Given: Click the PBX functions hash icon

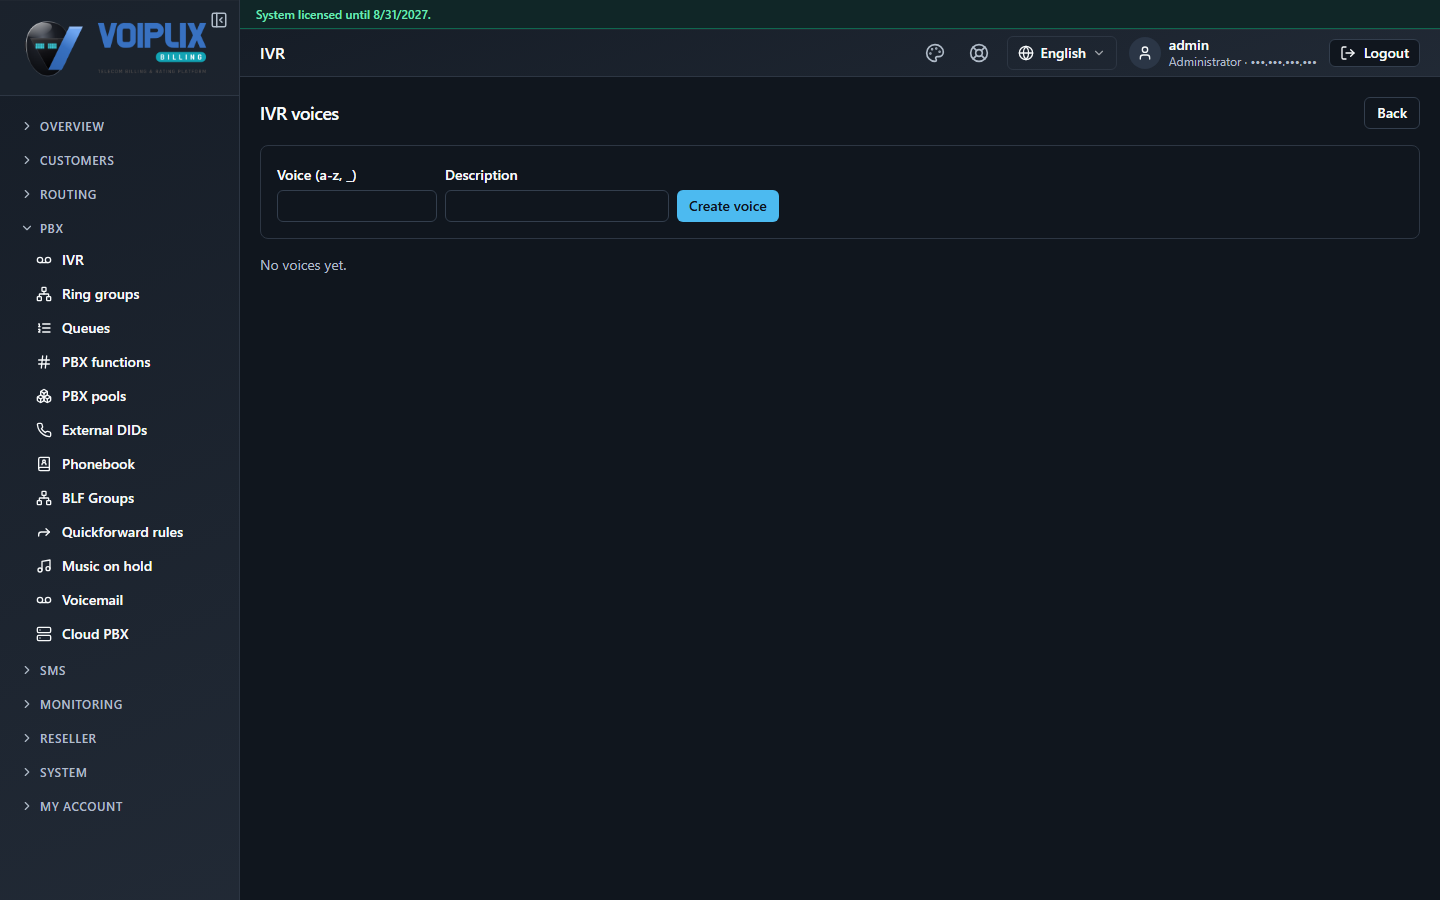Looking at the screenshot, I should (44, 362).
